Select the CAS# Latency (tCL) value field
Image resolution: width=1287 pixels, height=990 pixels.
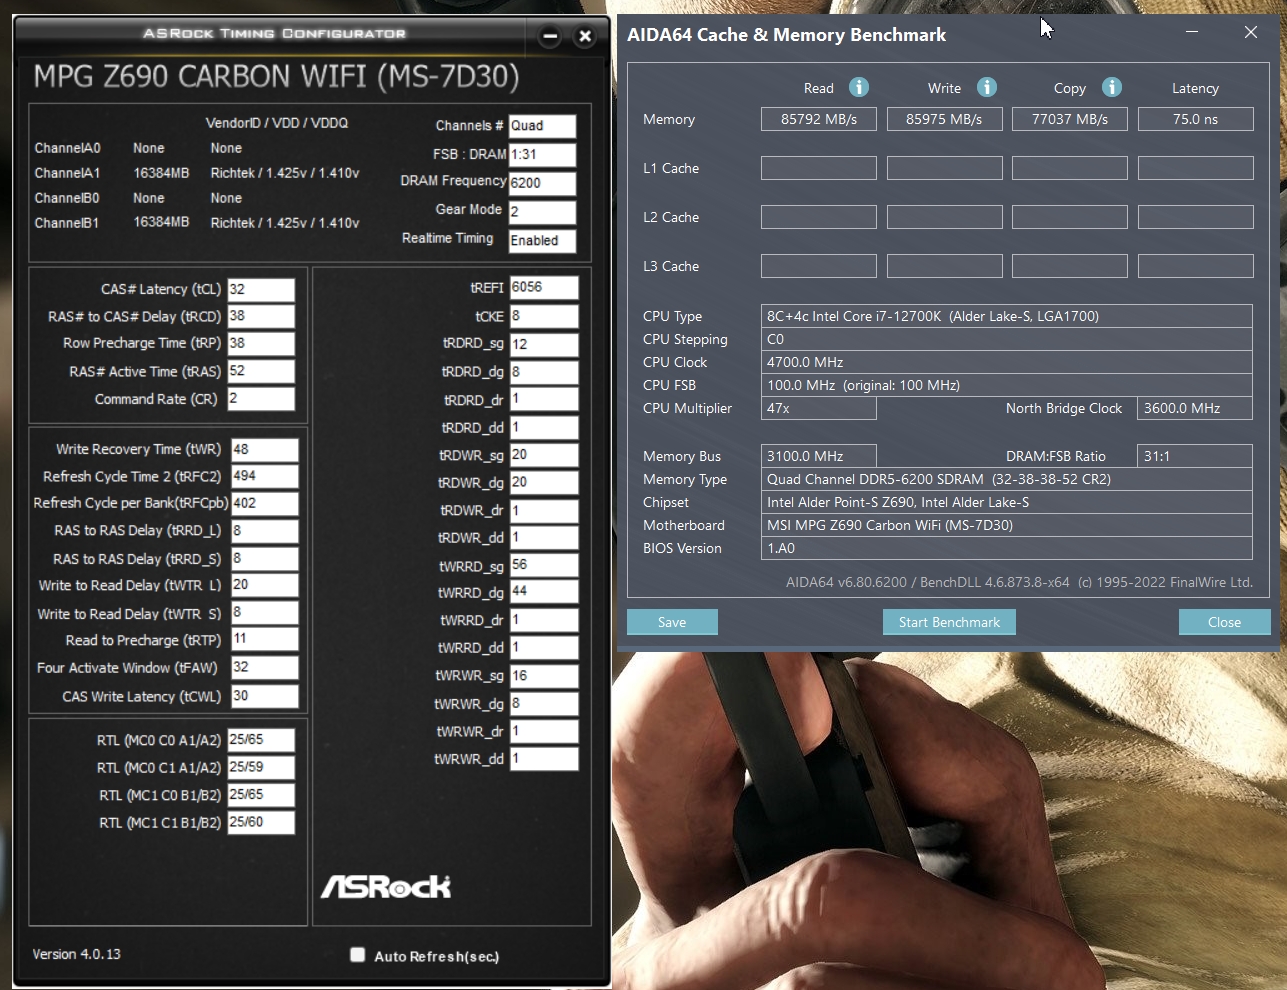(x=261, y=290)
